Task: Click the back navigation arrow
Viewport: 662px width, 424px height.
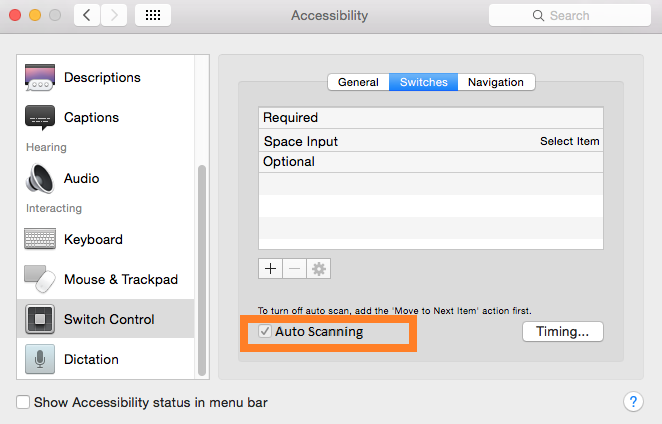Action: [x=87, y=15]
